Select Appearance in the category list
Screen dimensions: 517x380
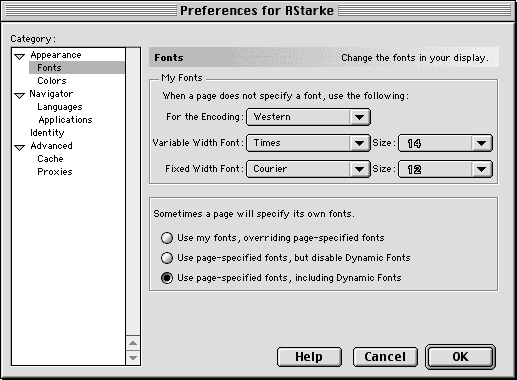56,55
